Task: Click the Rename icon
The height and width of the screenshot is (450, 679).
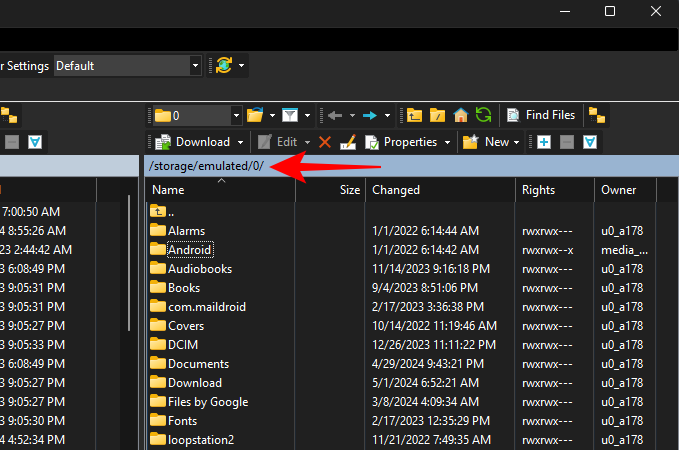Action: 347,142
